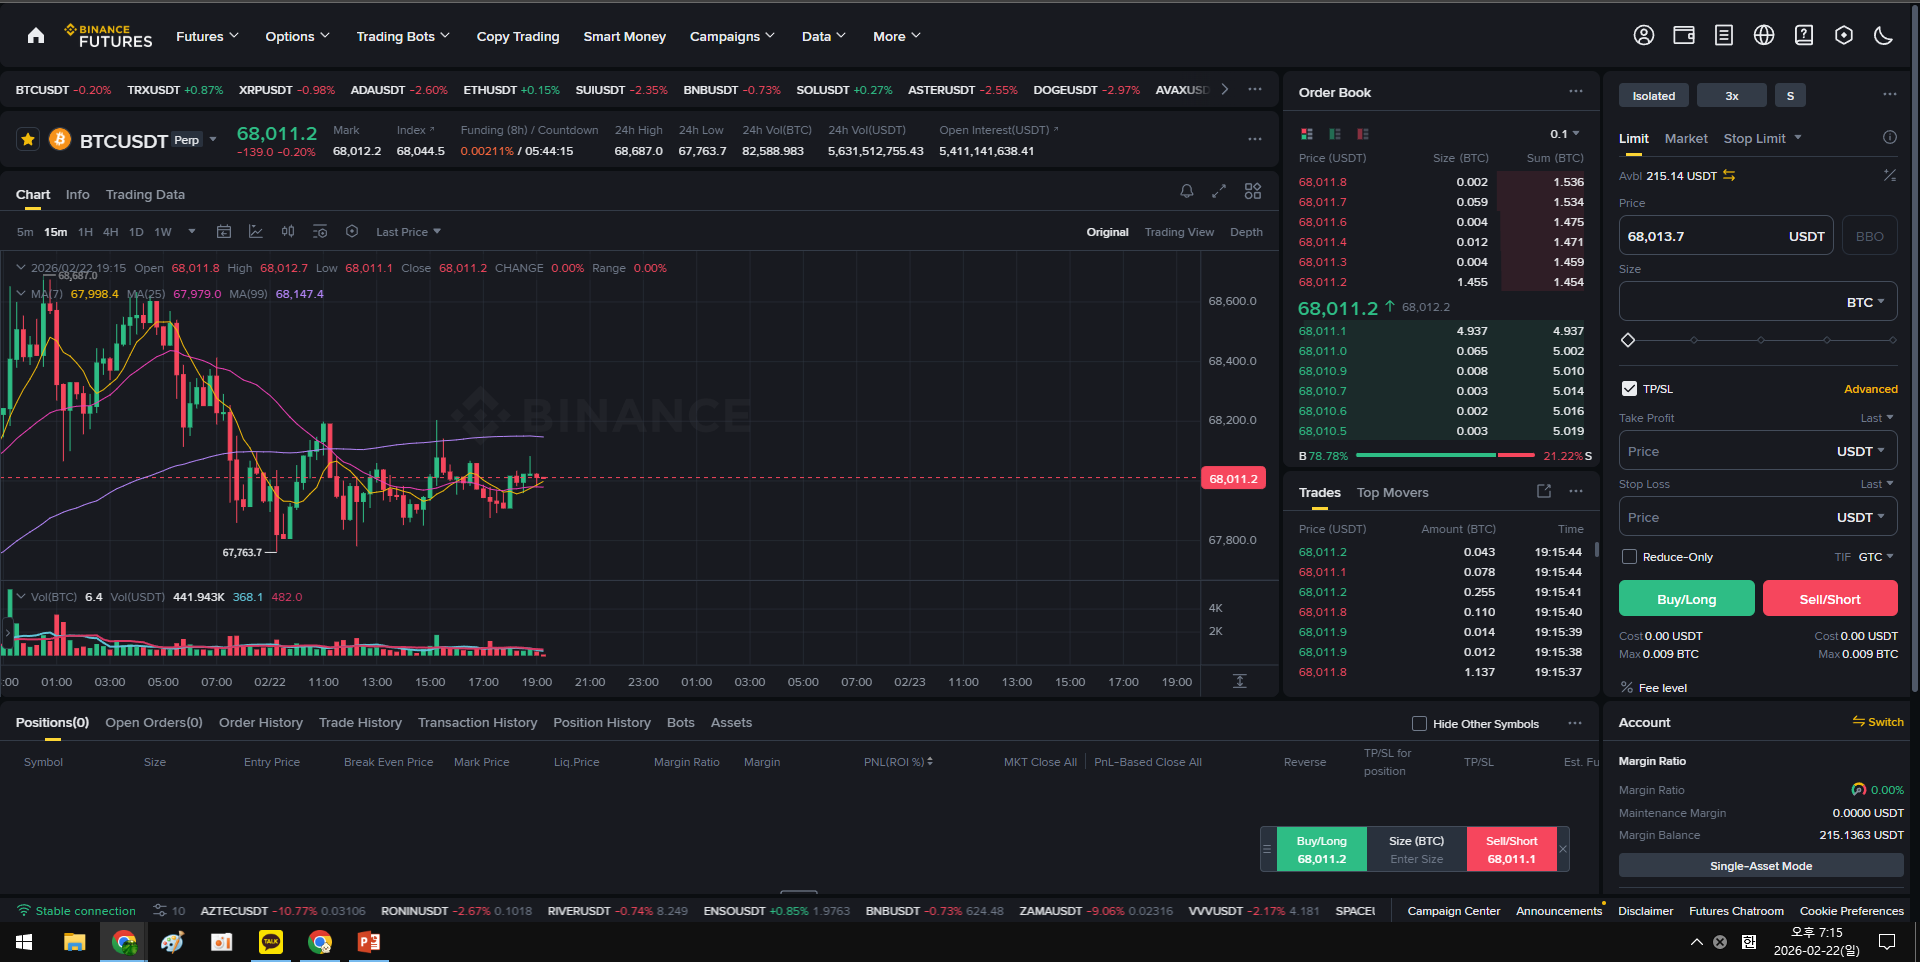Open the order form calculator icon

point(1890,175)
